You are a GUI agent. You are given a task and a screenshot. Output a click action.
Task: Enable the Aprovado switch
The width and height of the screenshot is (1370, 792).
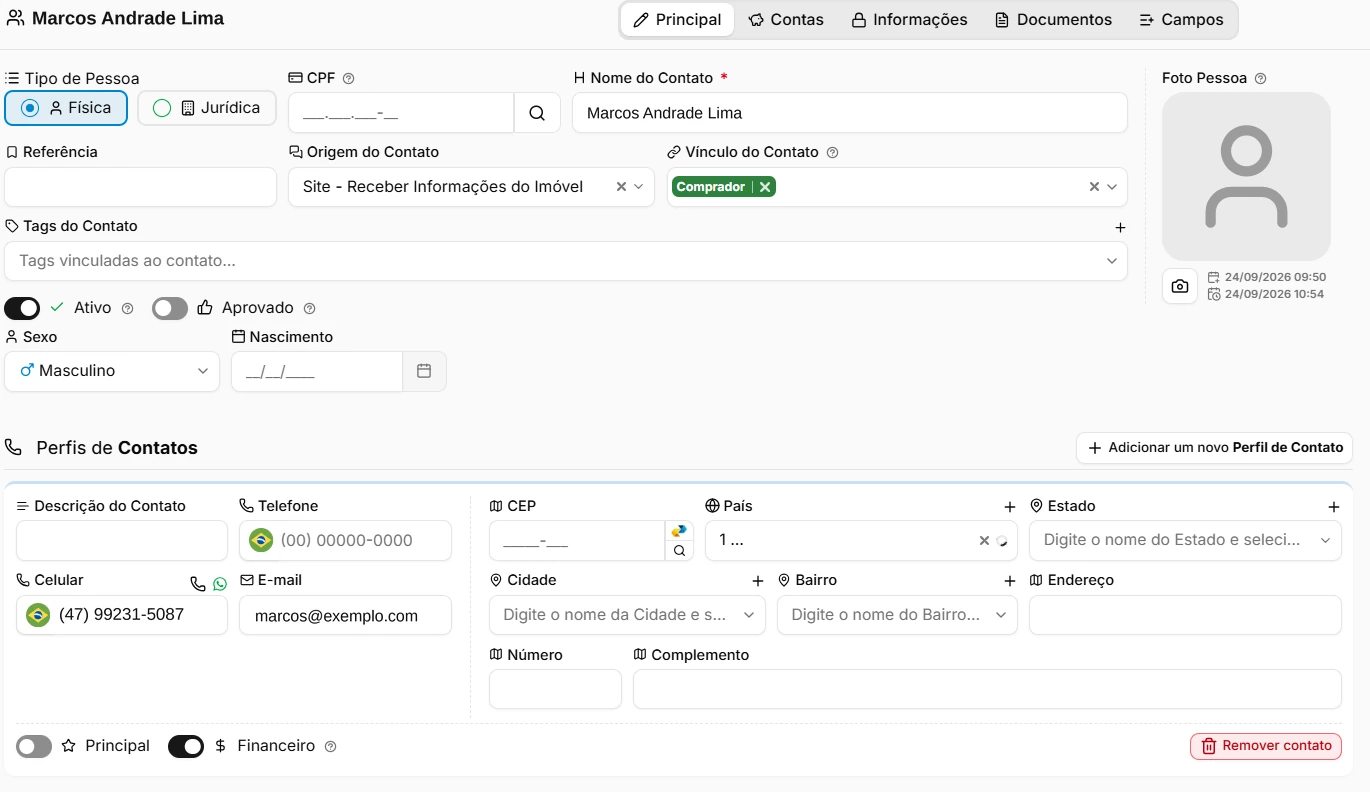click(x=170, y=308)
